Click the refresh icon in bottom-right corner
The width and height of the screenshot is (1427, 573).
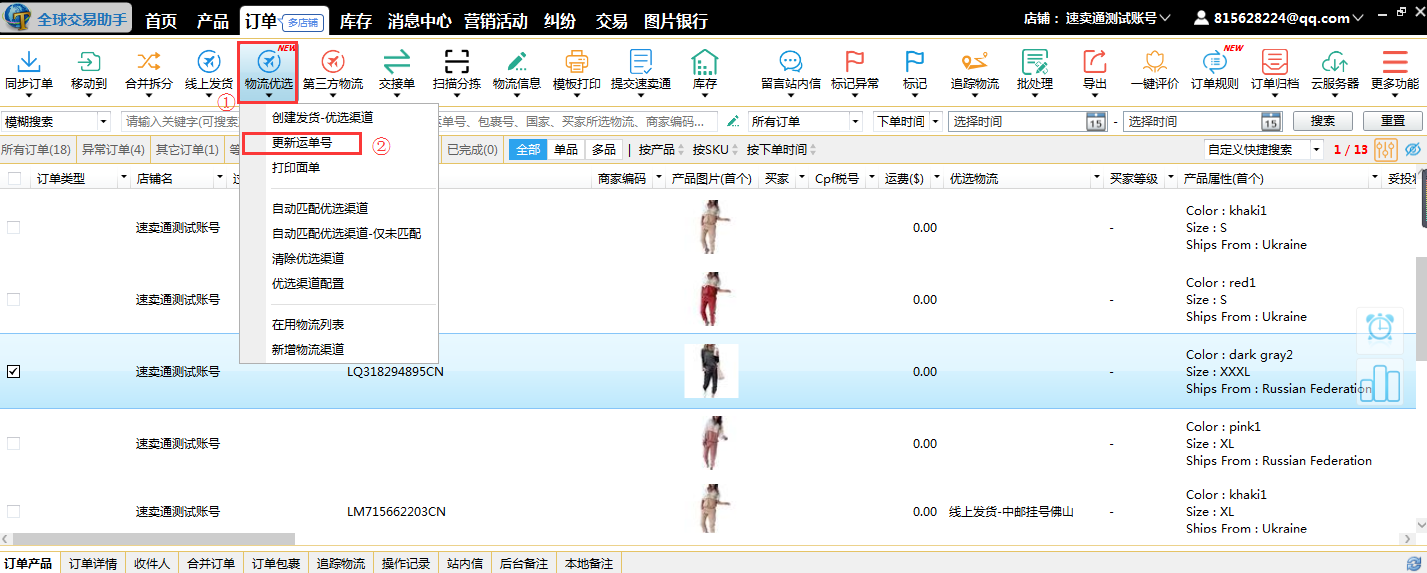[x=1413, y=565]
